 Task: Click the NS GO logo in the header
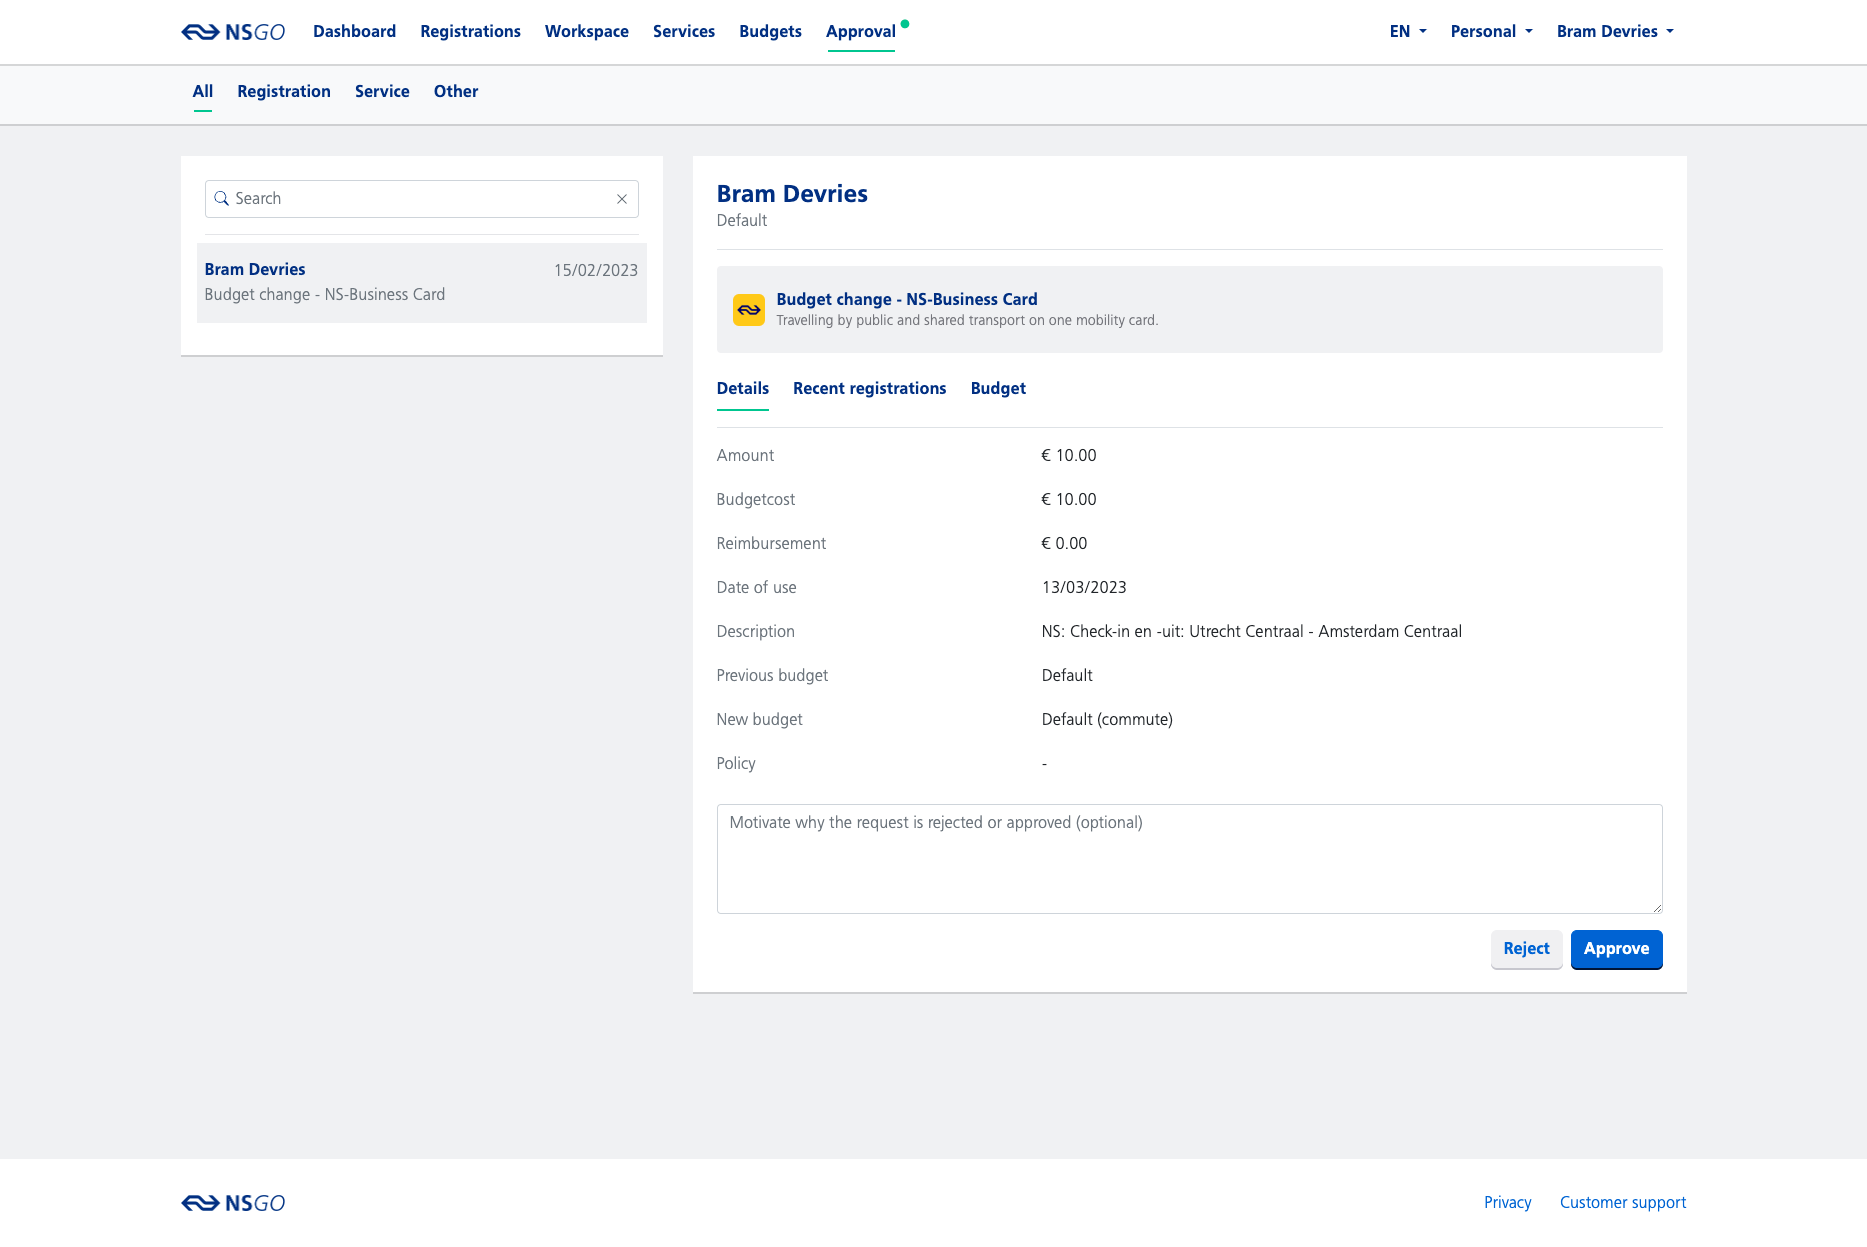tap(232, 31)
